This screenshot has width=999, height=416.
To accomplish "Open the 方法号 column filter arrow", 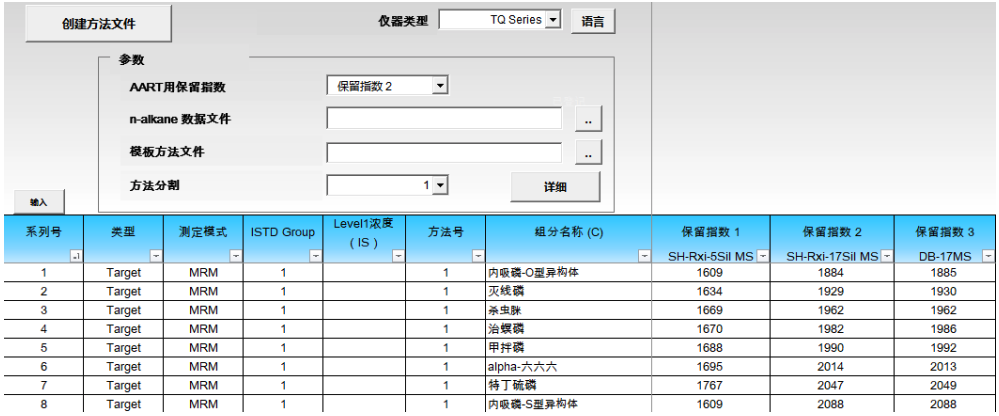I will click(x=477, y=257).
